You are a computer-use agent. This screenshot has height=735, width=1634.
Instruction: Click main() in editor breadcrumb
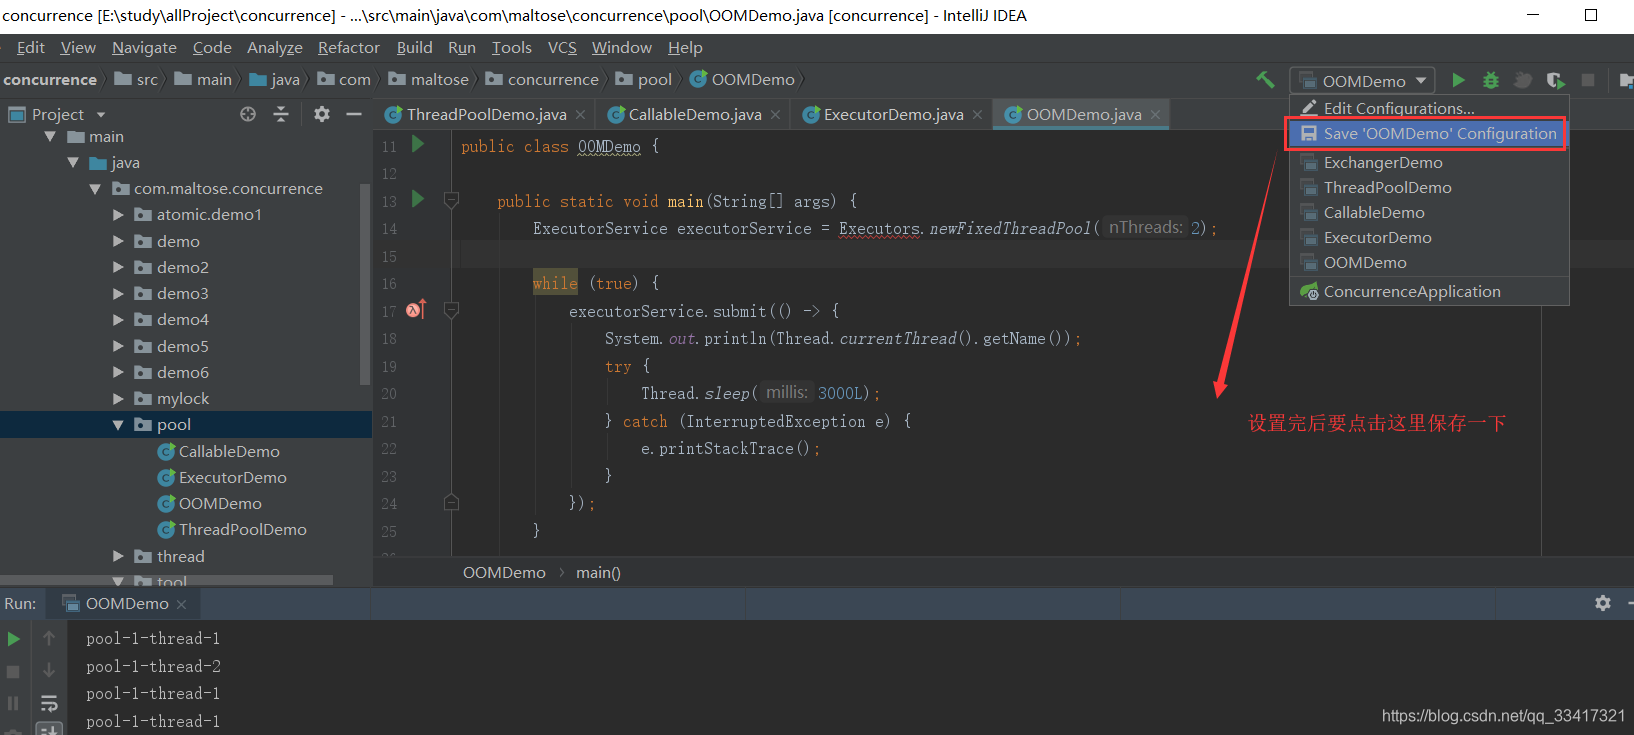[598, 572]
